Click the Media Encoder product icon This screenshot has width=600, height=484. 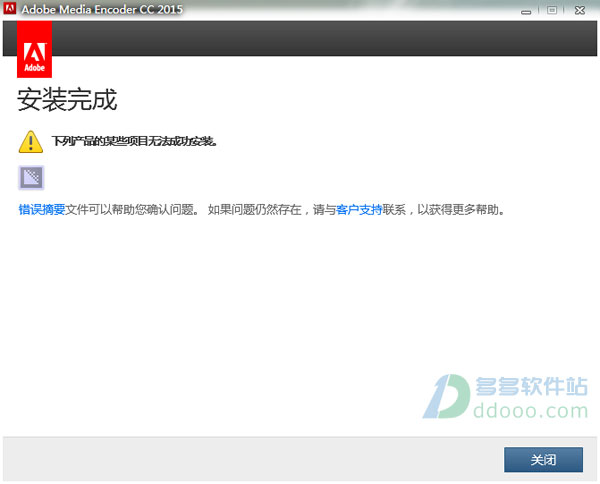point(31,178)
